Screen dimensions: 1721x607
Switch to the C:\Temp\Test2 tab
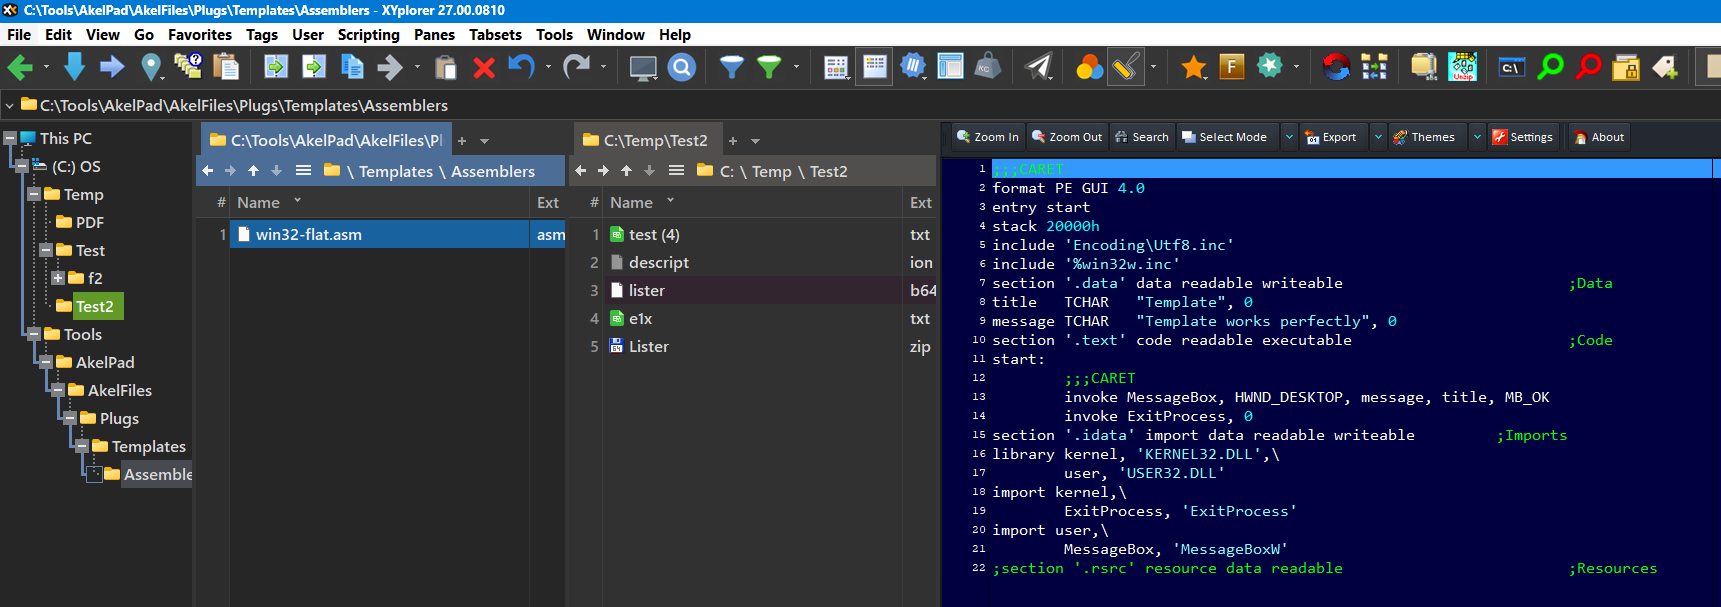[646, 140]
